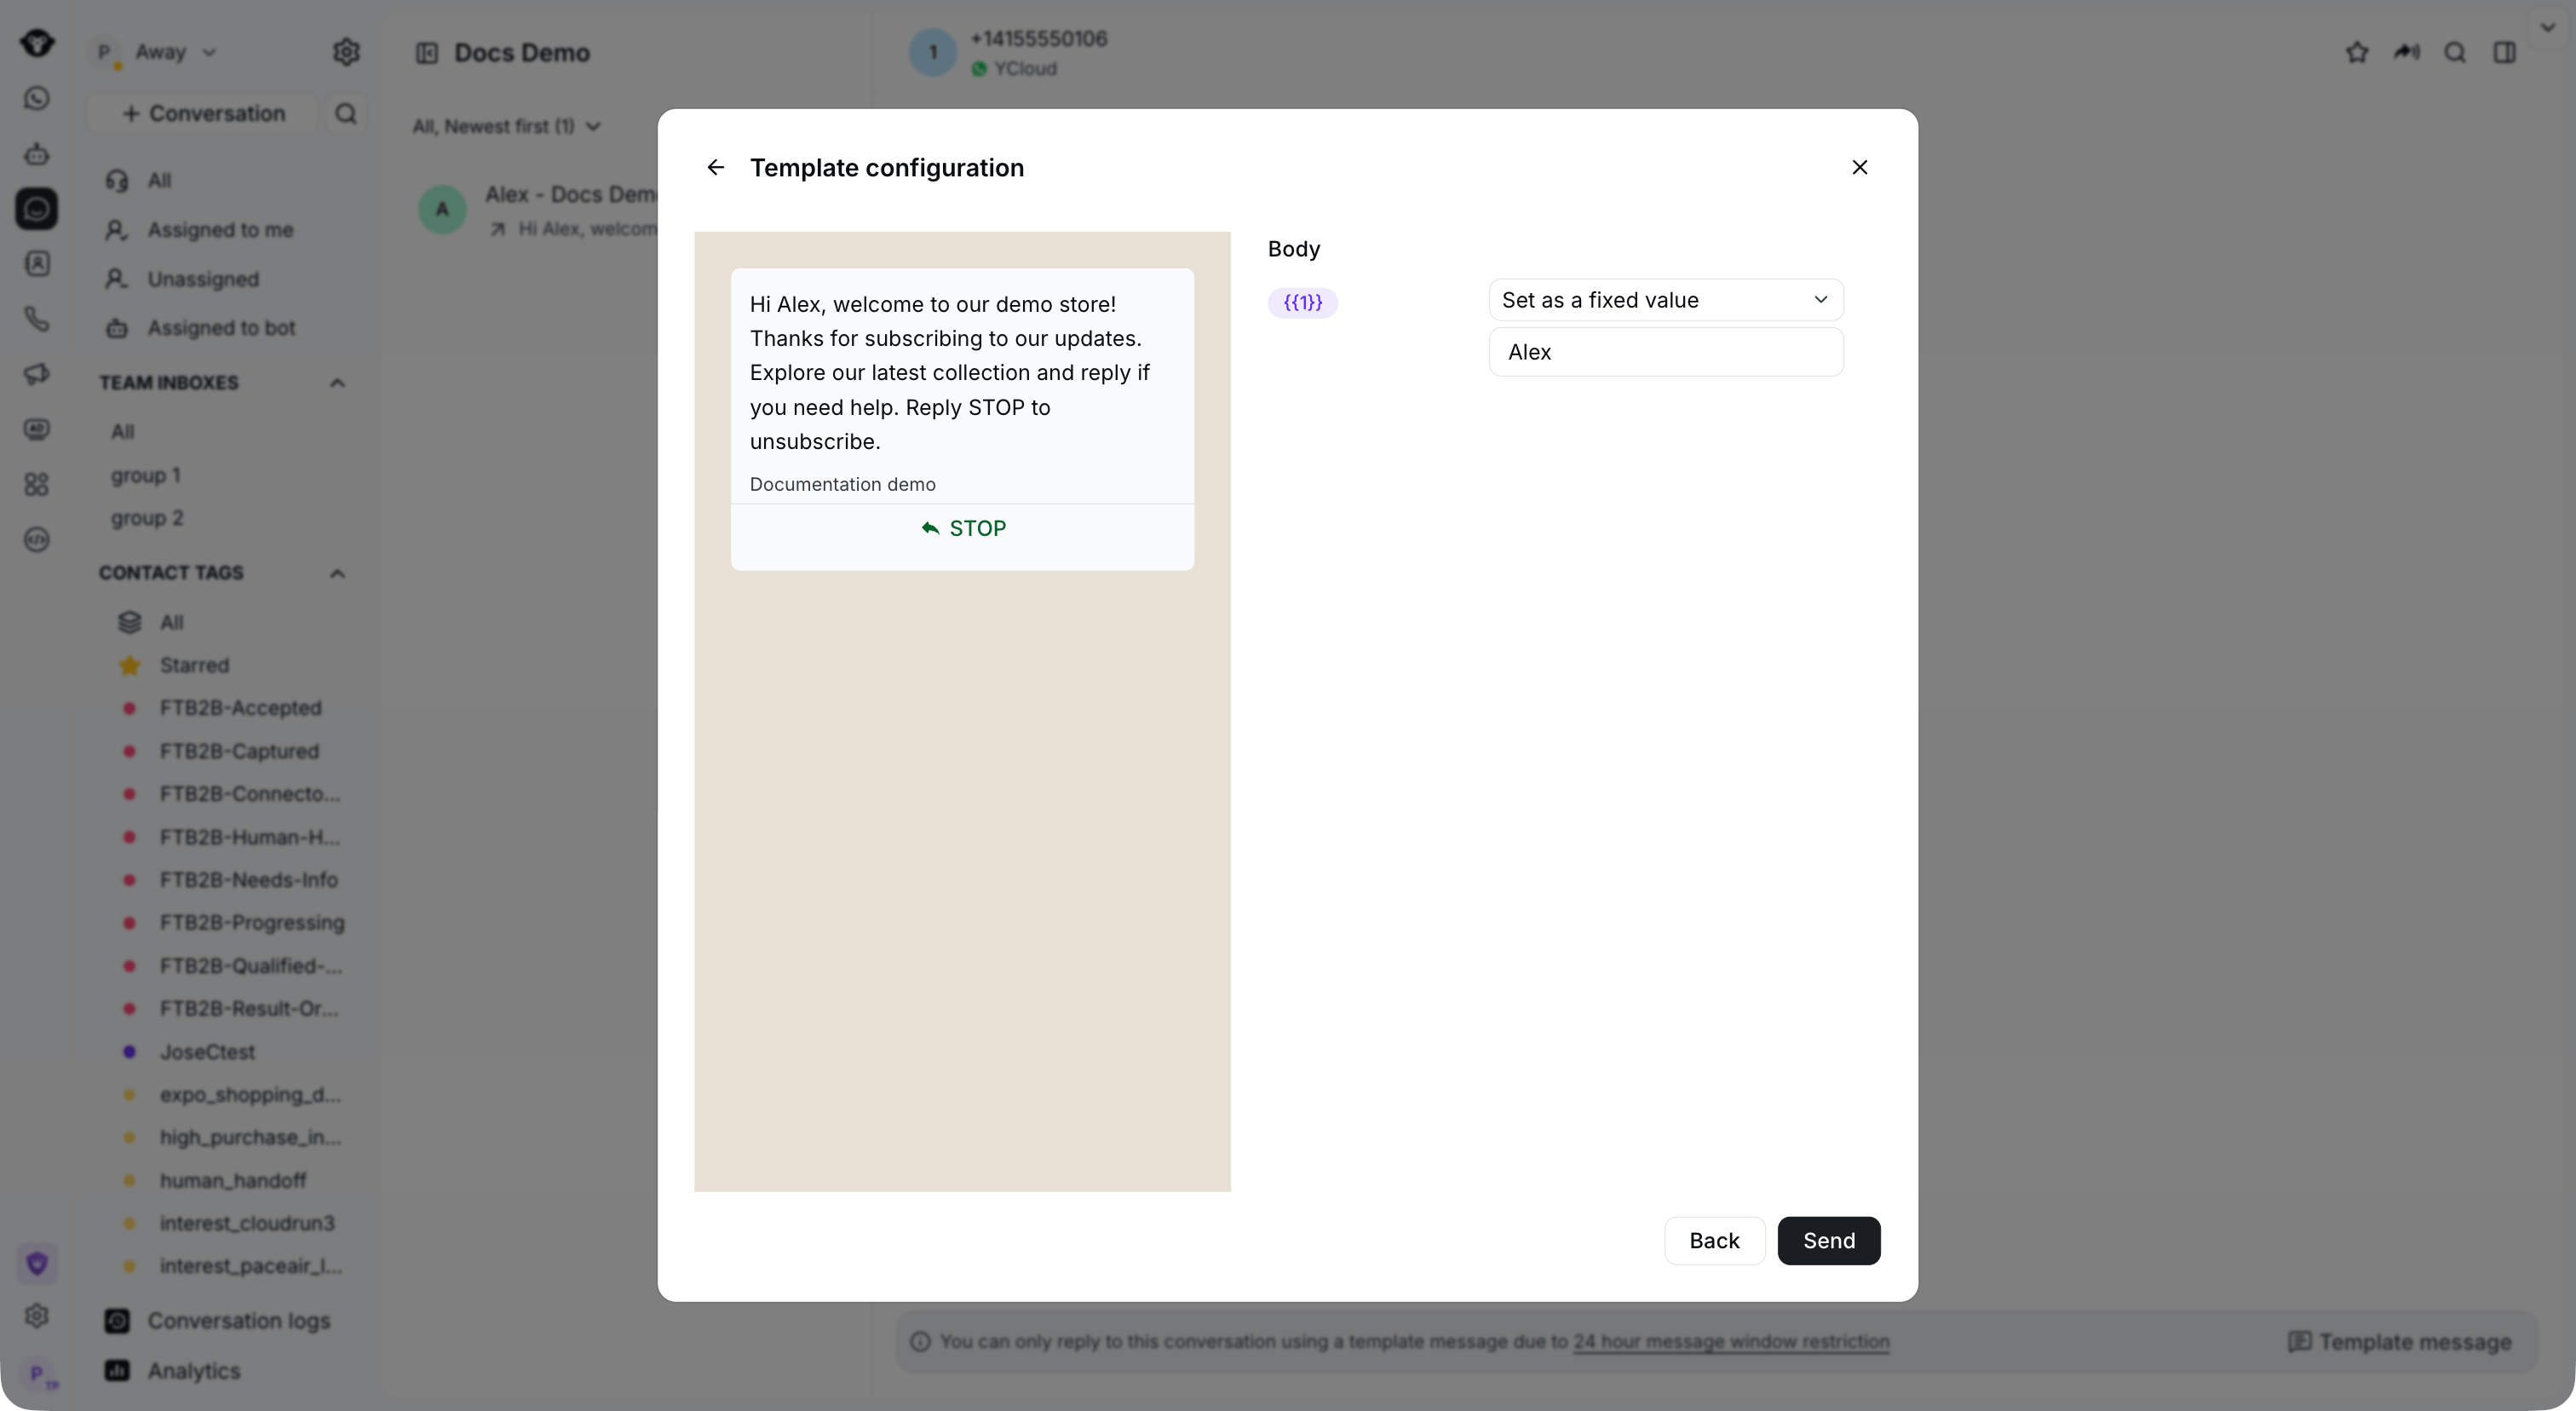
Task: Open the bot icon in left rail
Action: pyautogui.click(x=36, y=154)
